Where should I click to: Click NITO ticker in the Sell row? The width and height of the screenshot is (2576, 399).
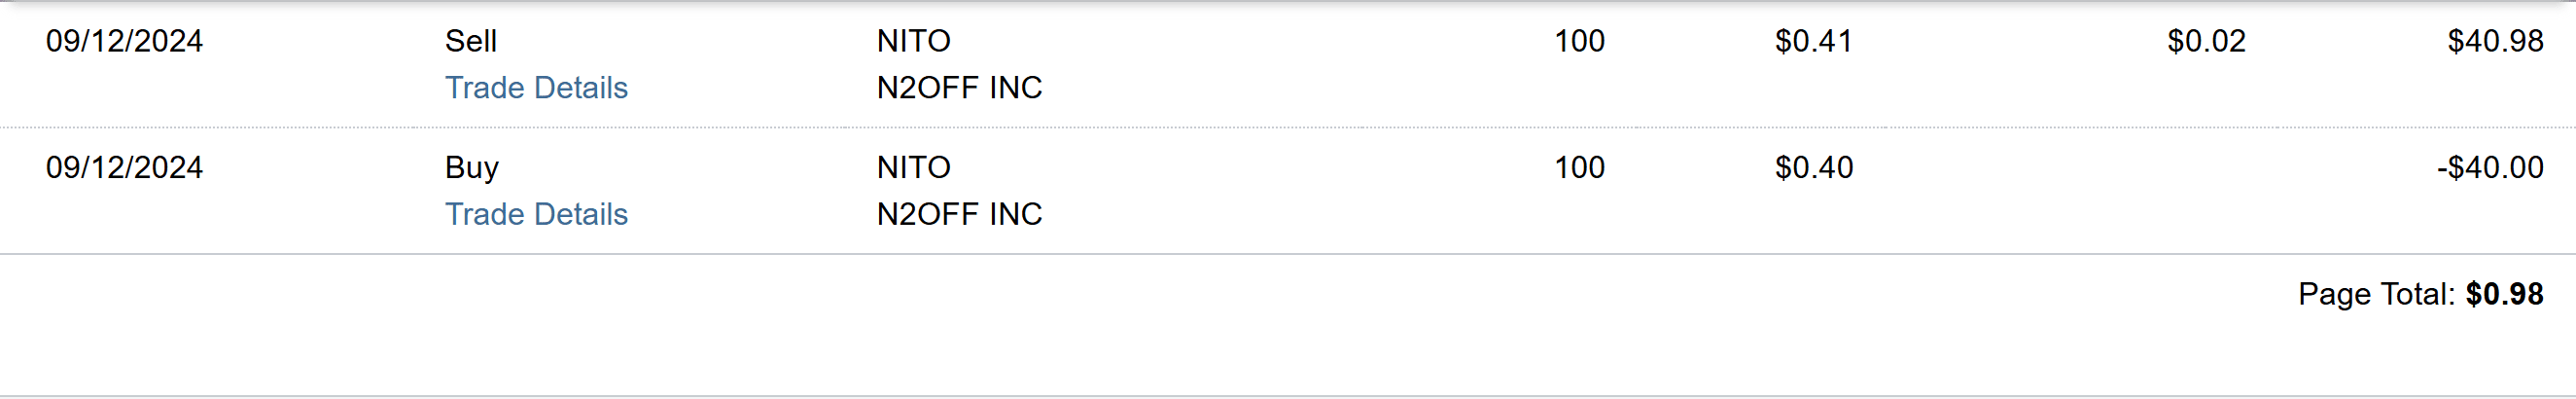tap(913, 41)
